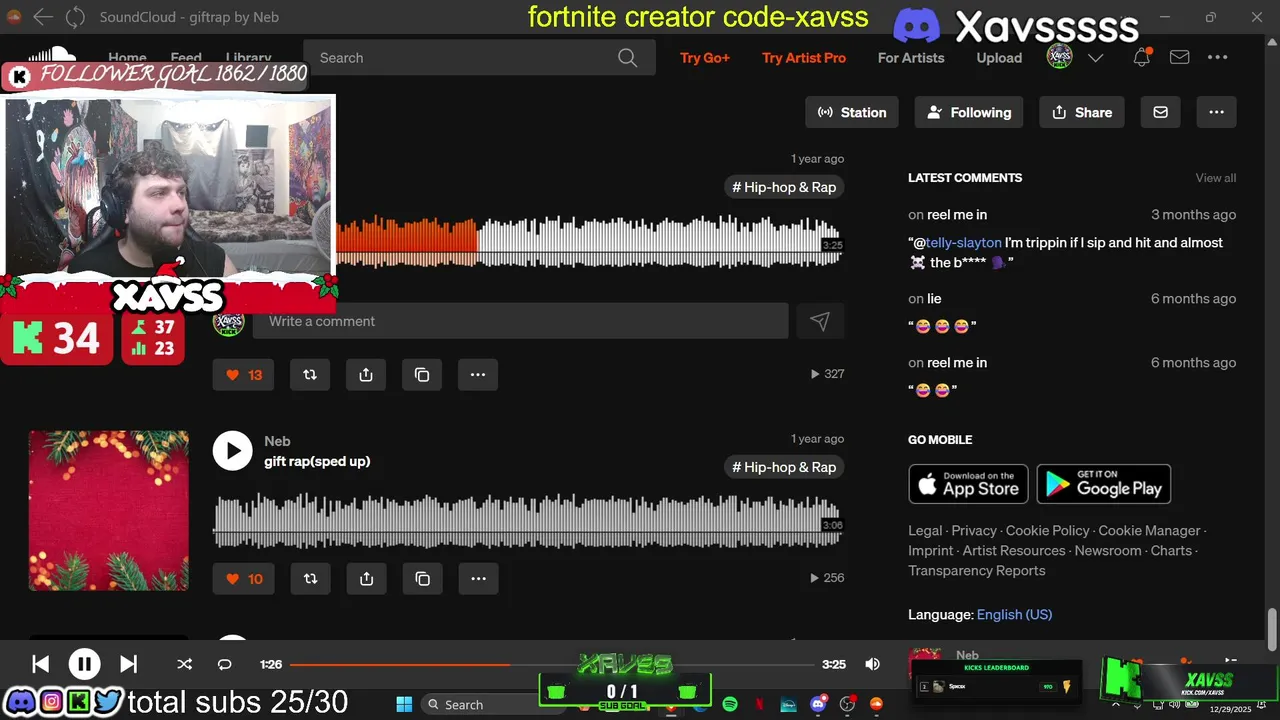Click the page vertical scrollbar thumb
Screen dimensions: 1280x720
1272,629
